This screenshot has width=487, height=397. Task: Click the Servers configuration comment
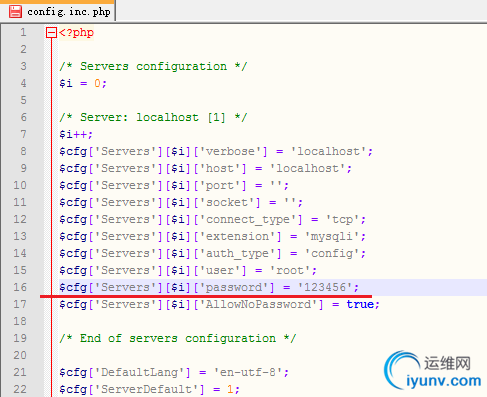coord(153,66)
